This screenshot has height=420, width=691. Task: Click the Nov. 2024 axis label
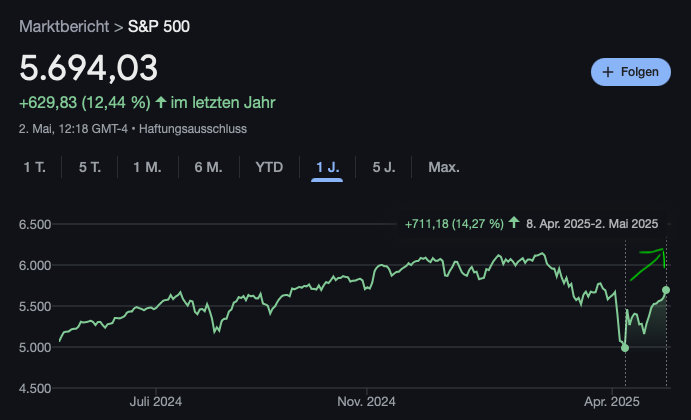(x=366, y=401)
